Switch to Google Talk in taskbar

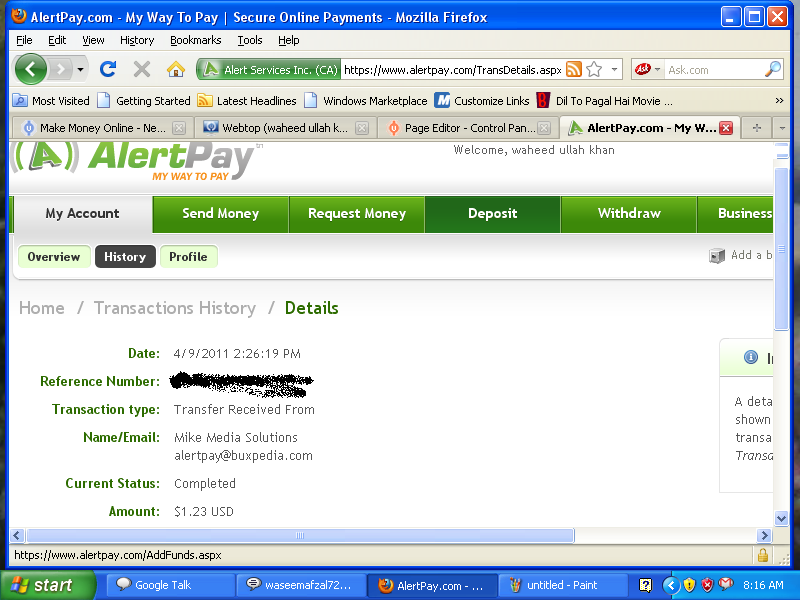click(x=170, y=585)
